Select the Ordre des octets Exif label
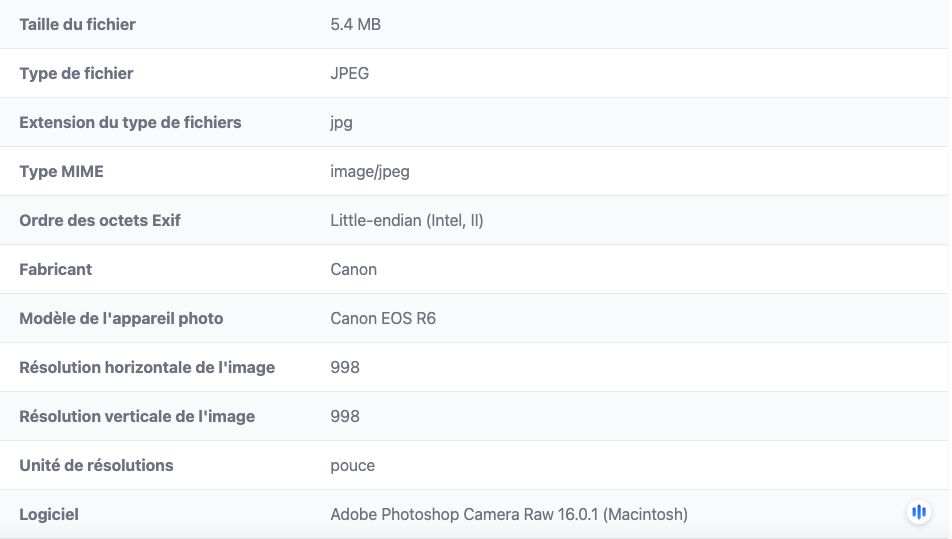 click(100, 220)
